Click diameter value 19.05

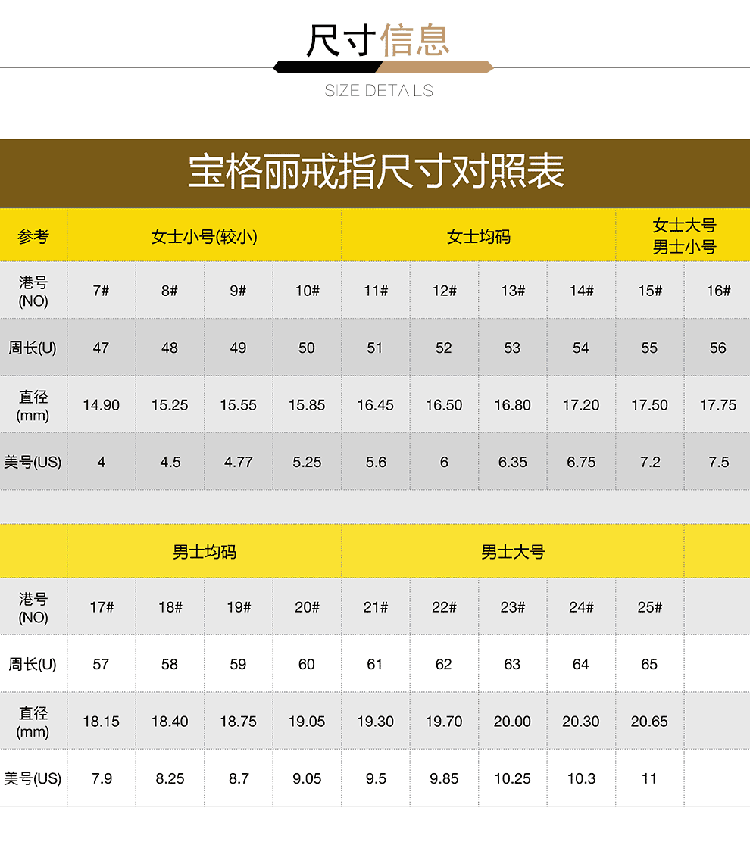tap(307, 721)
